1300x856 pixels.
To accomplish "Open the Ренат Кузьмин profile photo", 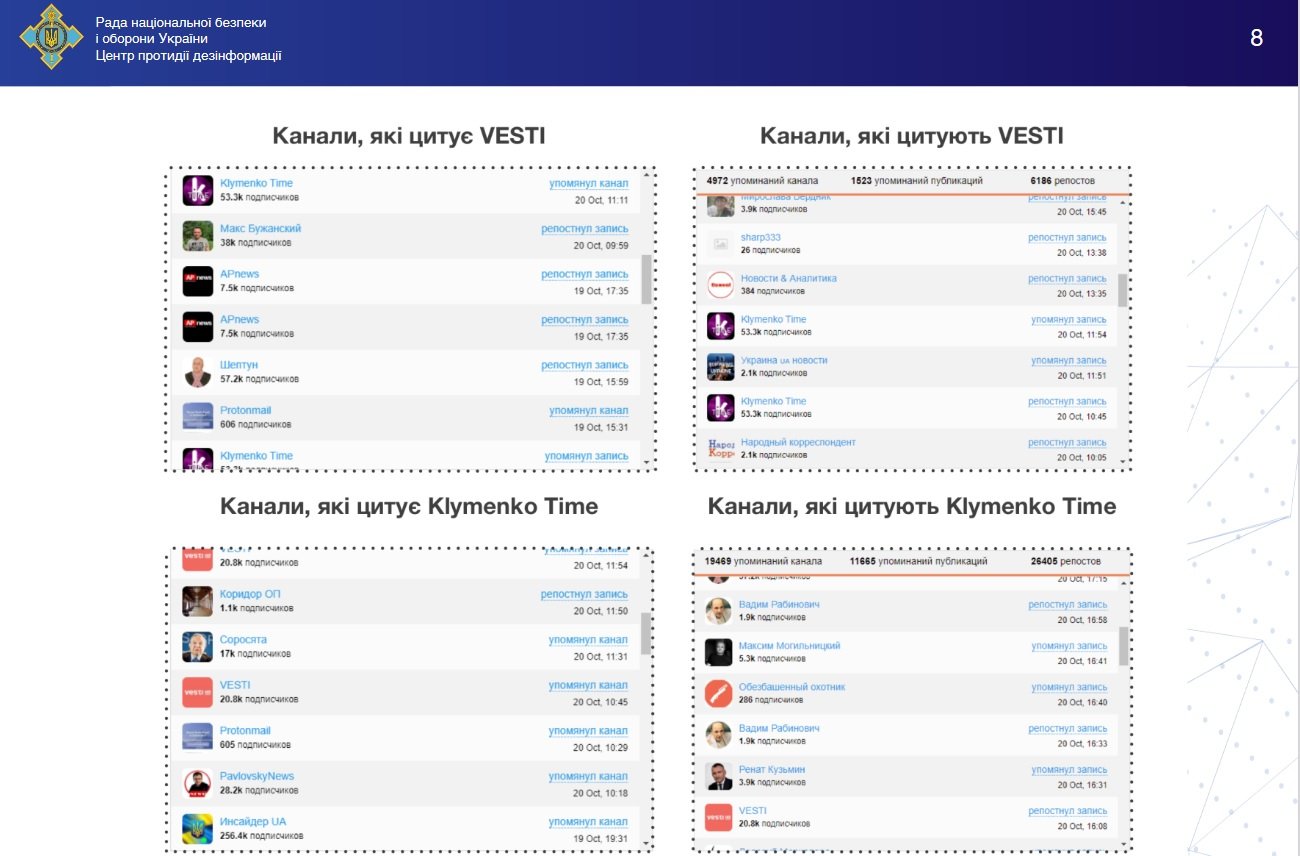I will point(718,776).
